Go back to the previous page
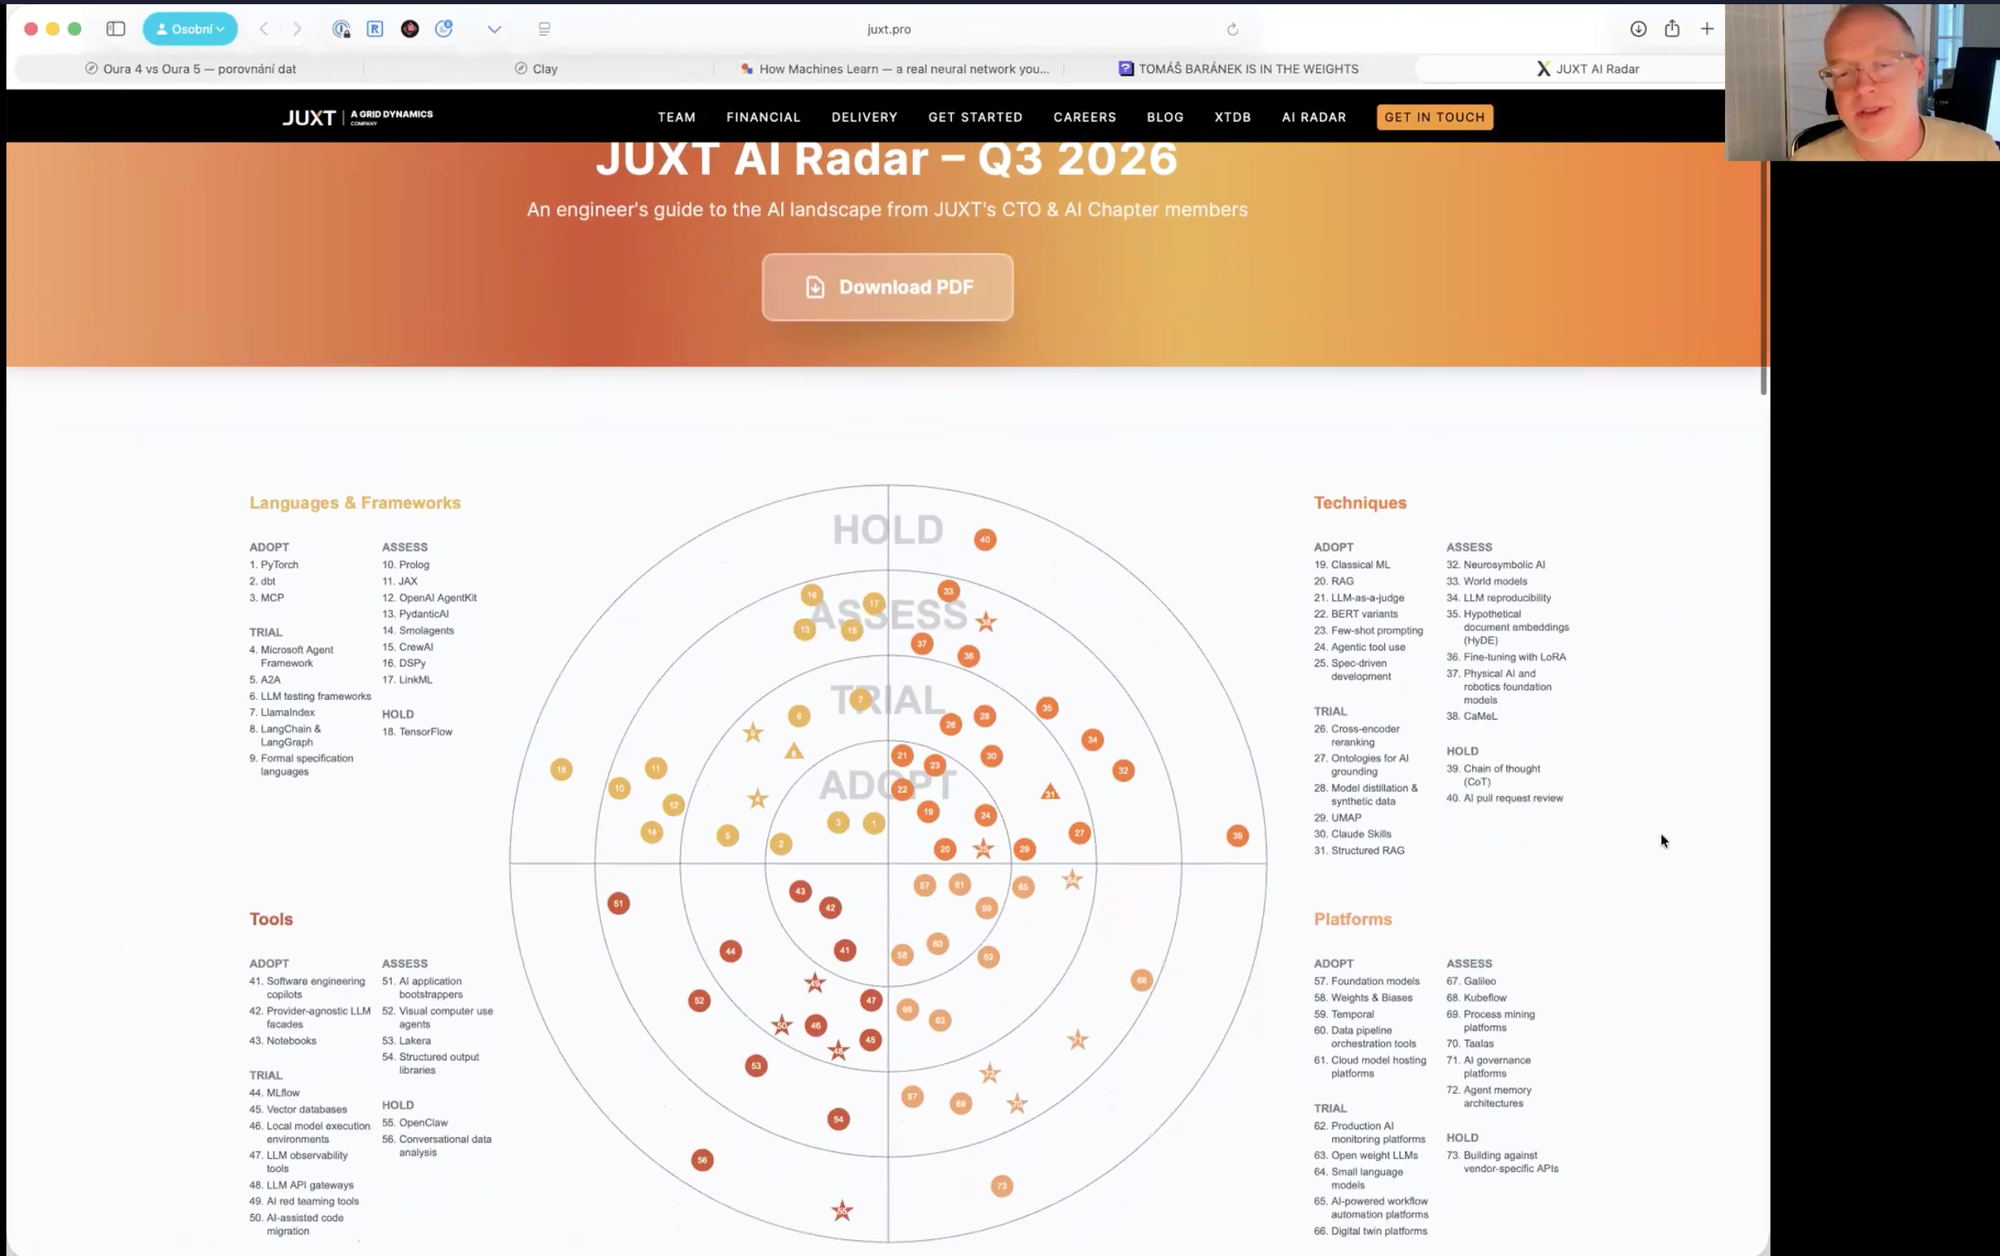The height and width of the screenshot is (1256, 2000). pos(264,29)
